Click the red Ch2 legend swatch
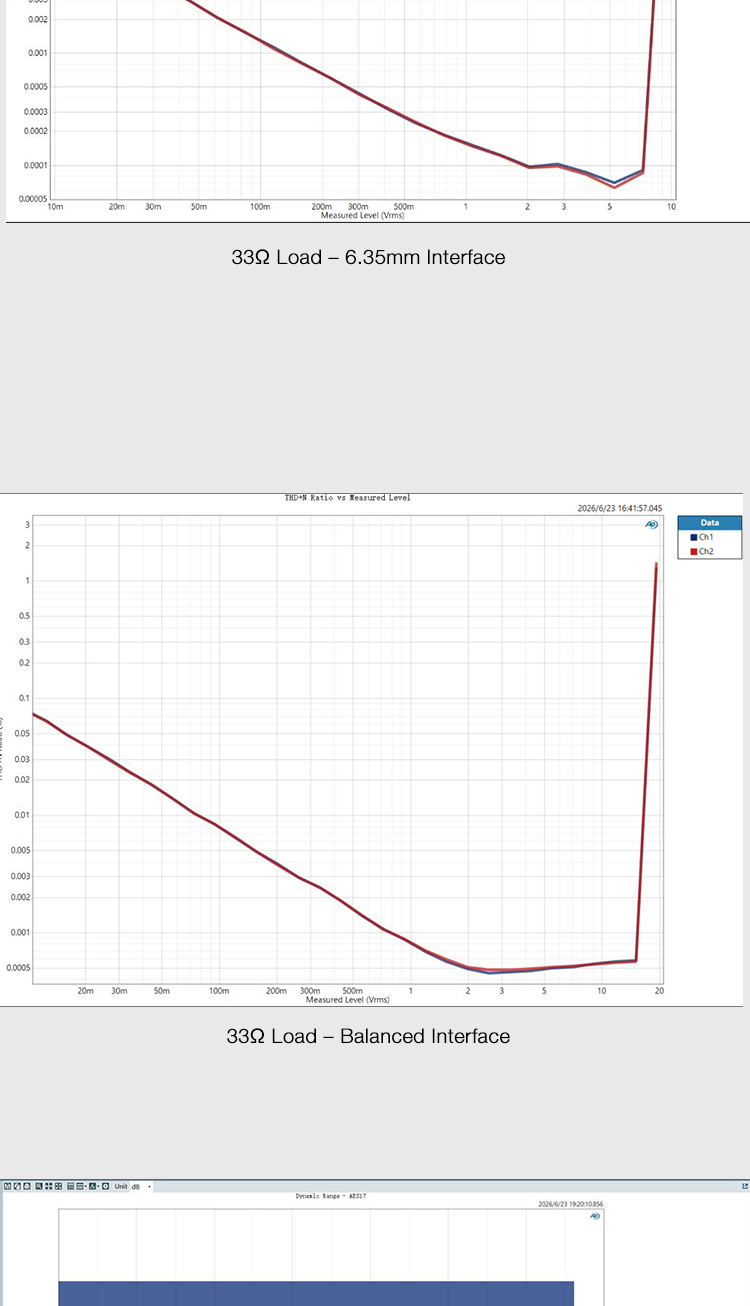 click(693, 551)
